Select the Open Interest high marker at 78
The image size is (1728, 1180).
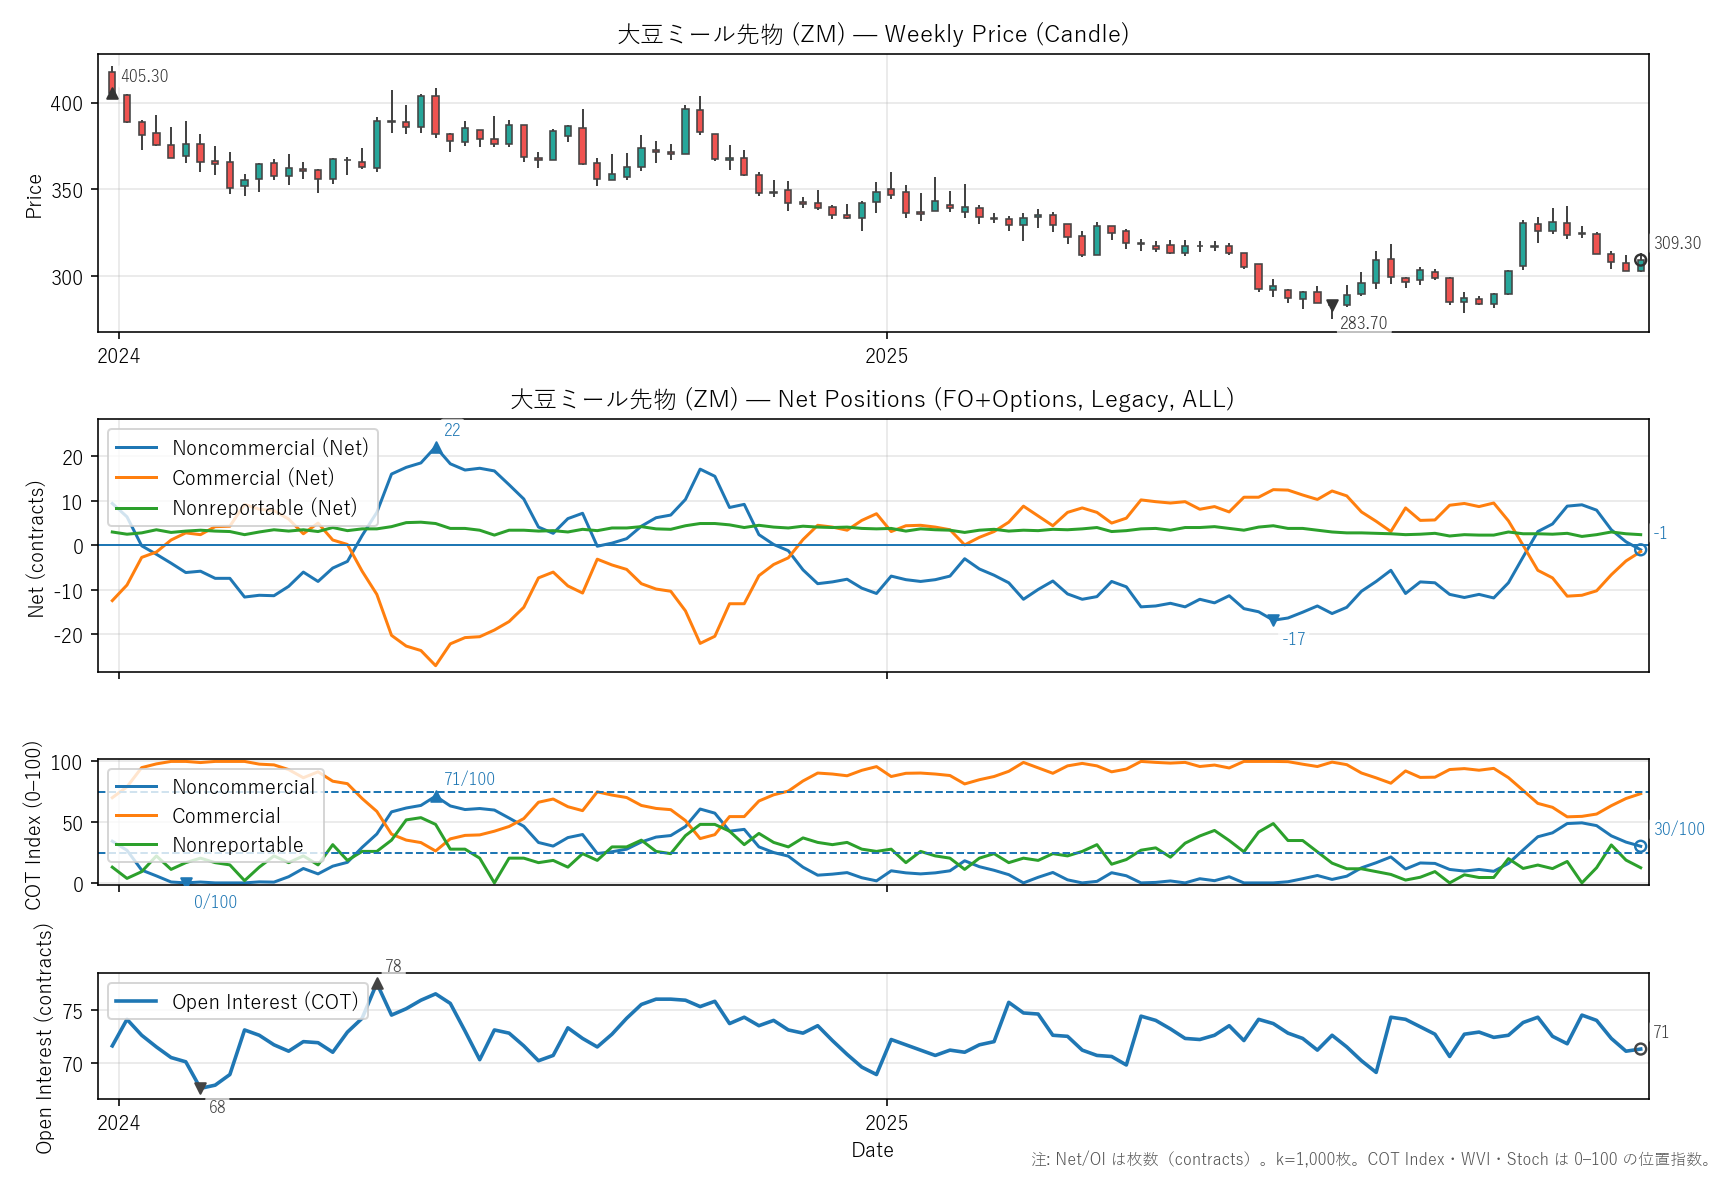pos(377,984)
